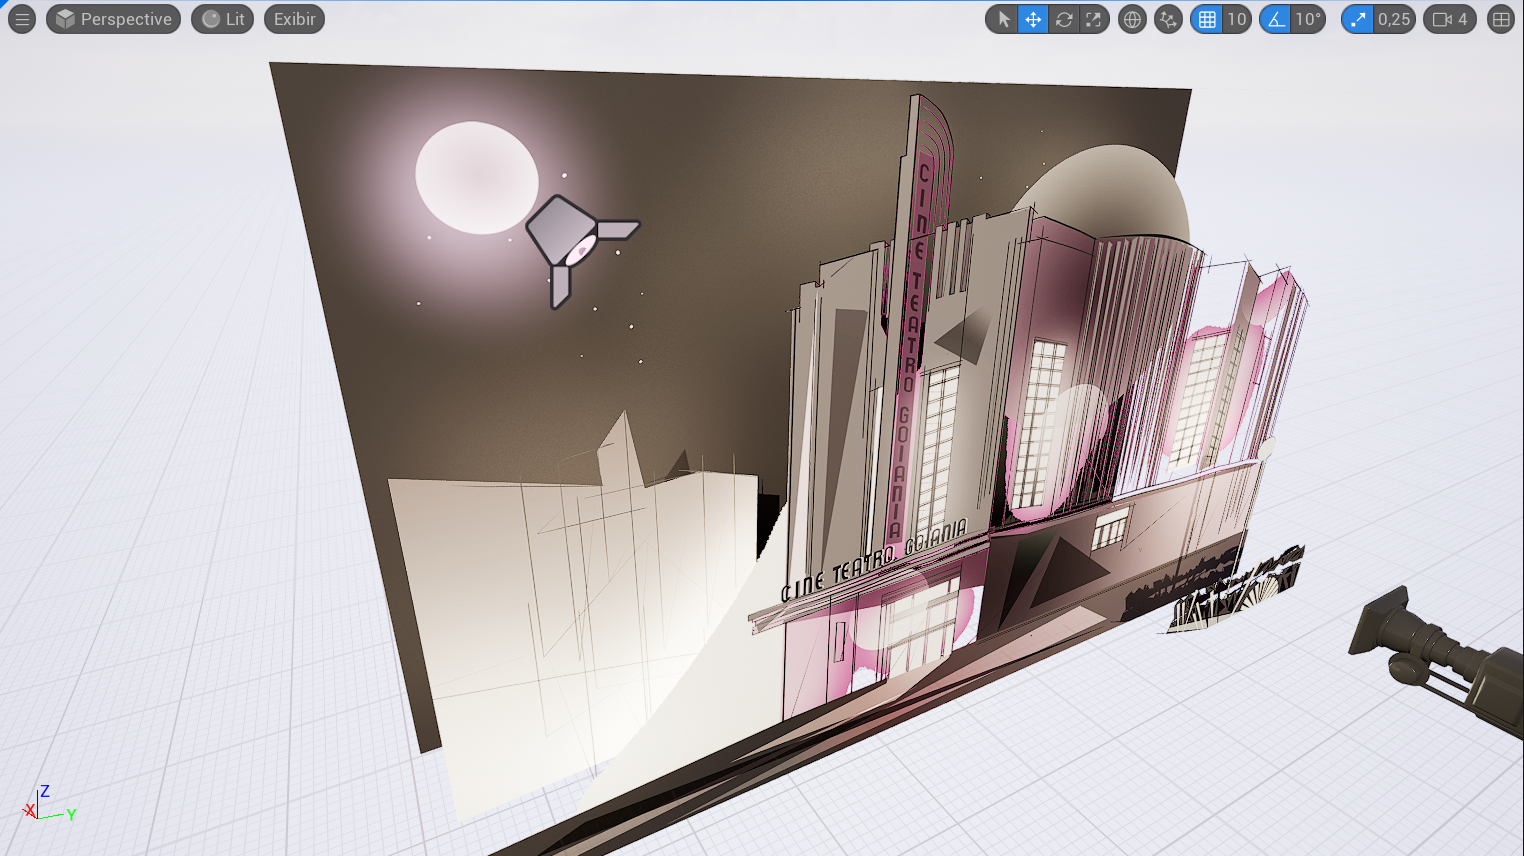Open scale snap value 0,25 dropdown
1524x856 pixels.
[1394, 19]
